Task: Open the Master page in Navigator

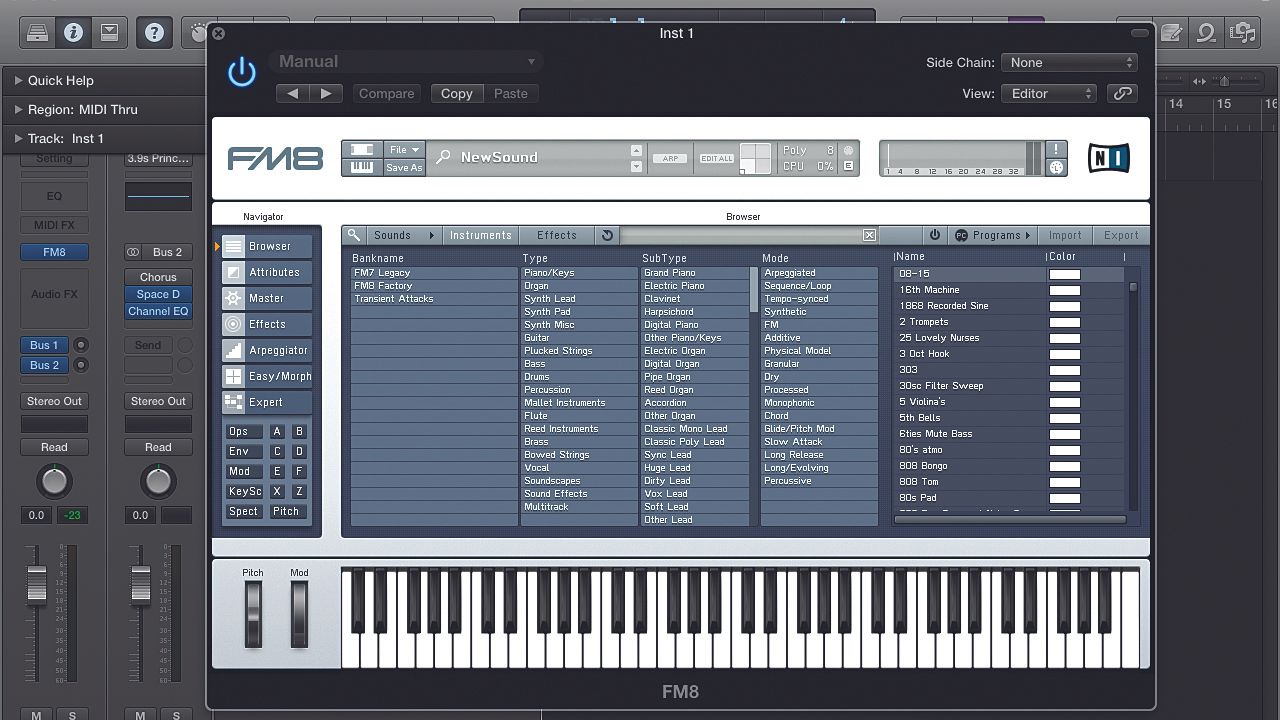Action: coord(267,298)
